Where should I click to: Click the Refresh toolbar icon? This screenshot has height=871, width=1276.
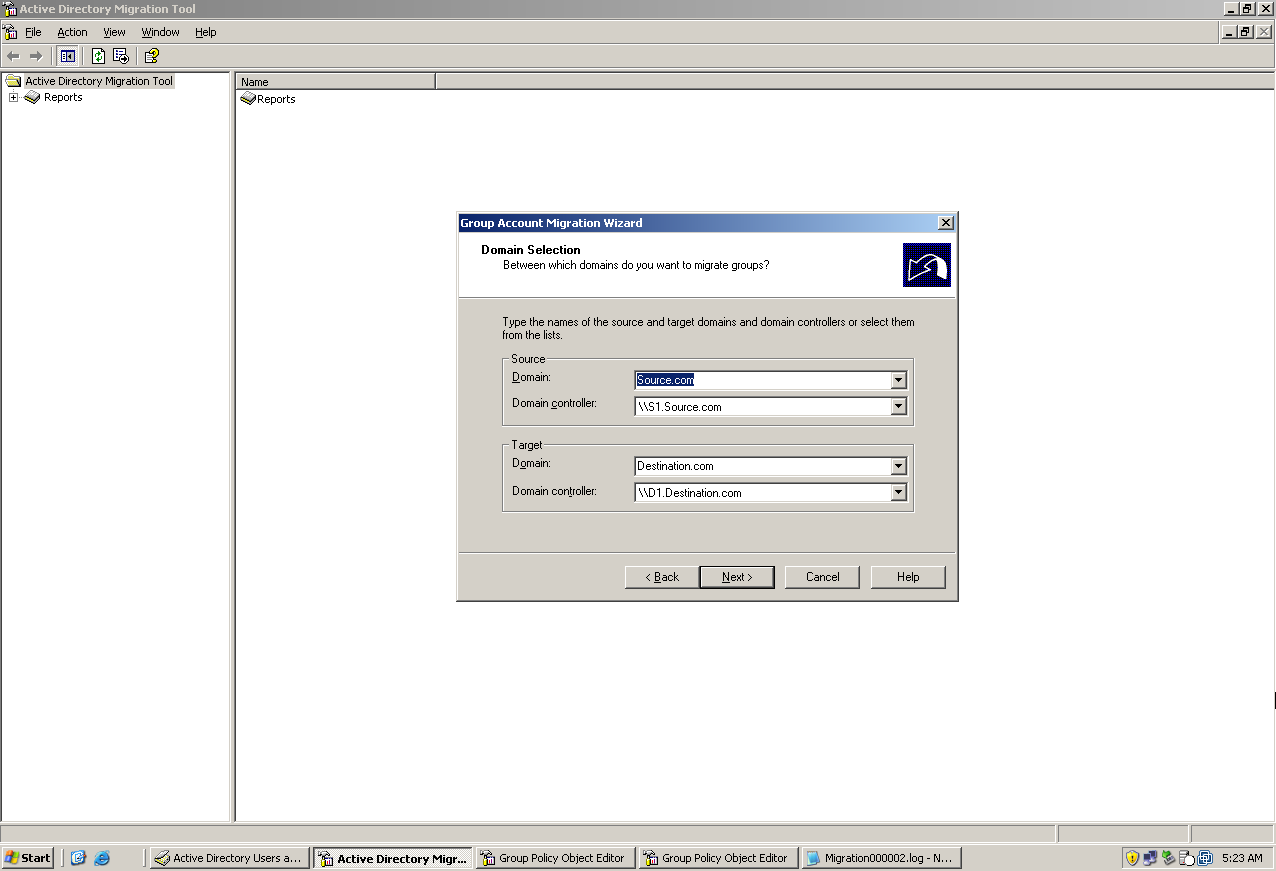(98, 56)
